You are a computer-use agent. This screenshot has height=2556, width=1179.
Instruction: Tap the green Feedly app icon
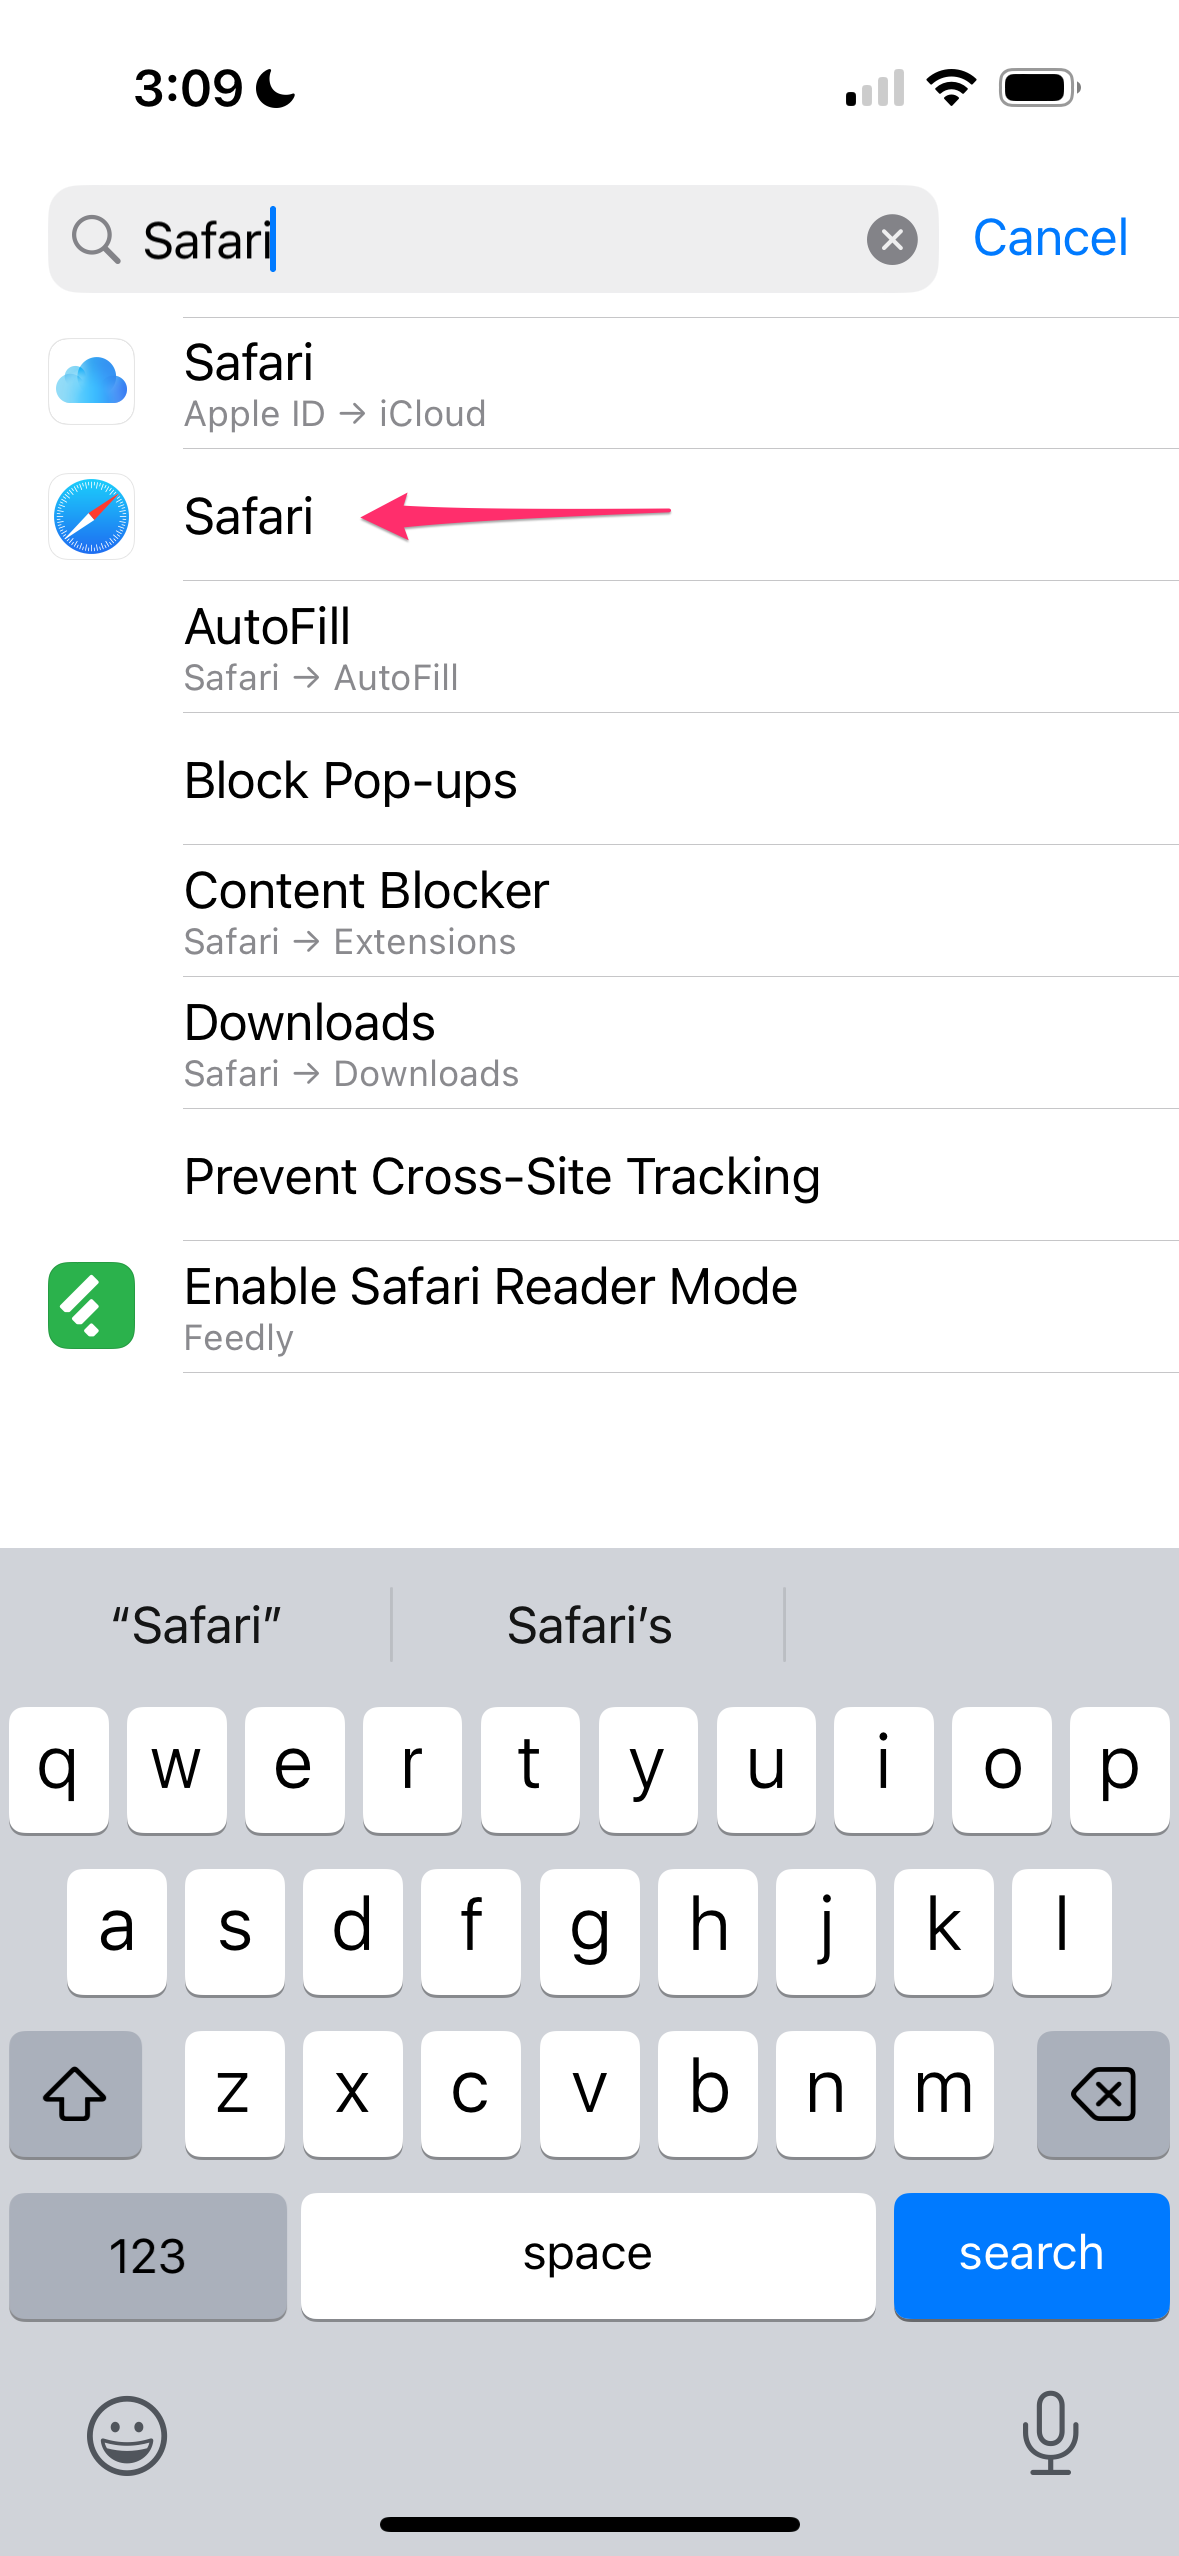(x=91, y=1306)
